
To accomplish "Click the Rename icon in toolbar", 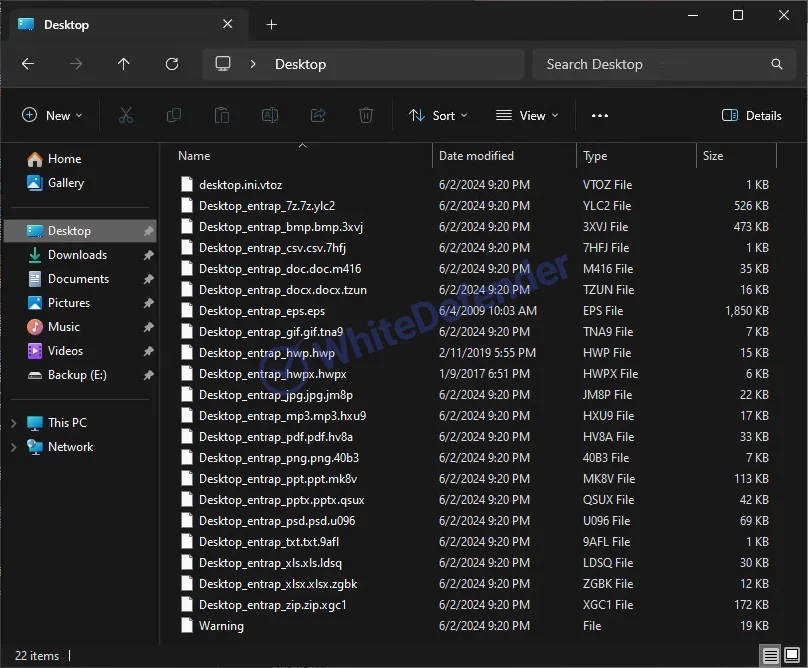I will pyautogui.click(x=270, y=116).
